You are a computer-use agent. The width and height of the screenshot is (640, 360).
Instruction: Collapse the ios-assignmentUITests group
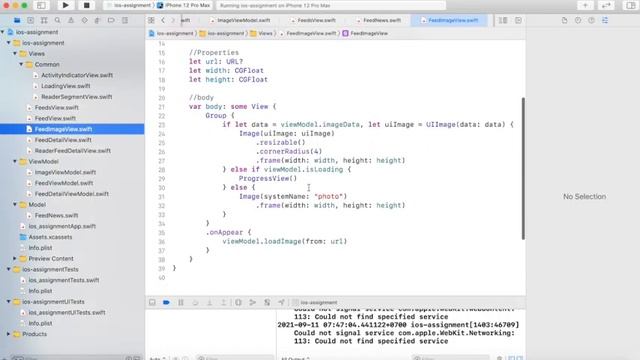point(9,302)
